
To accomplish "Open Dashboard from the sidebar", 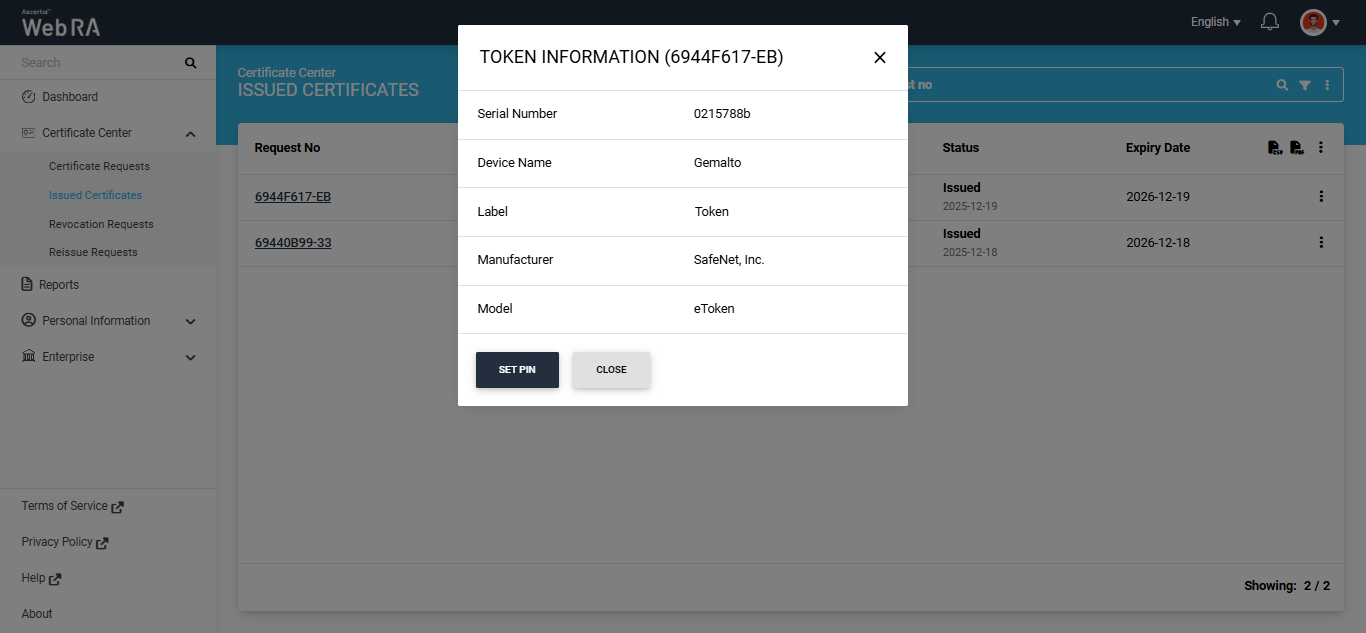I will click(x=70, y=97).
